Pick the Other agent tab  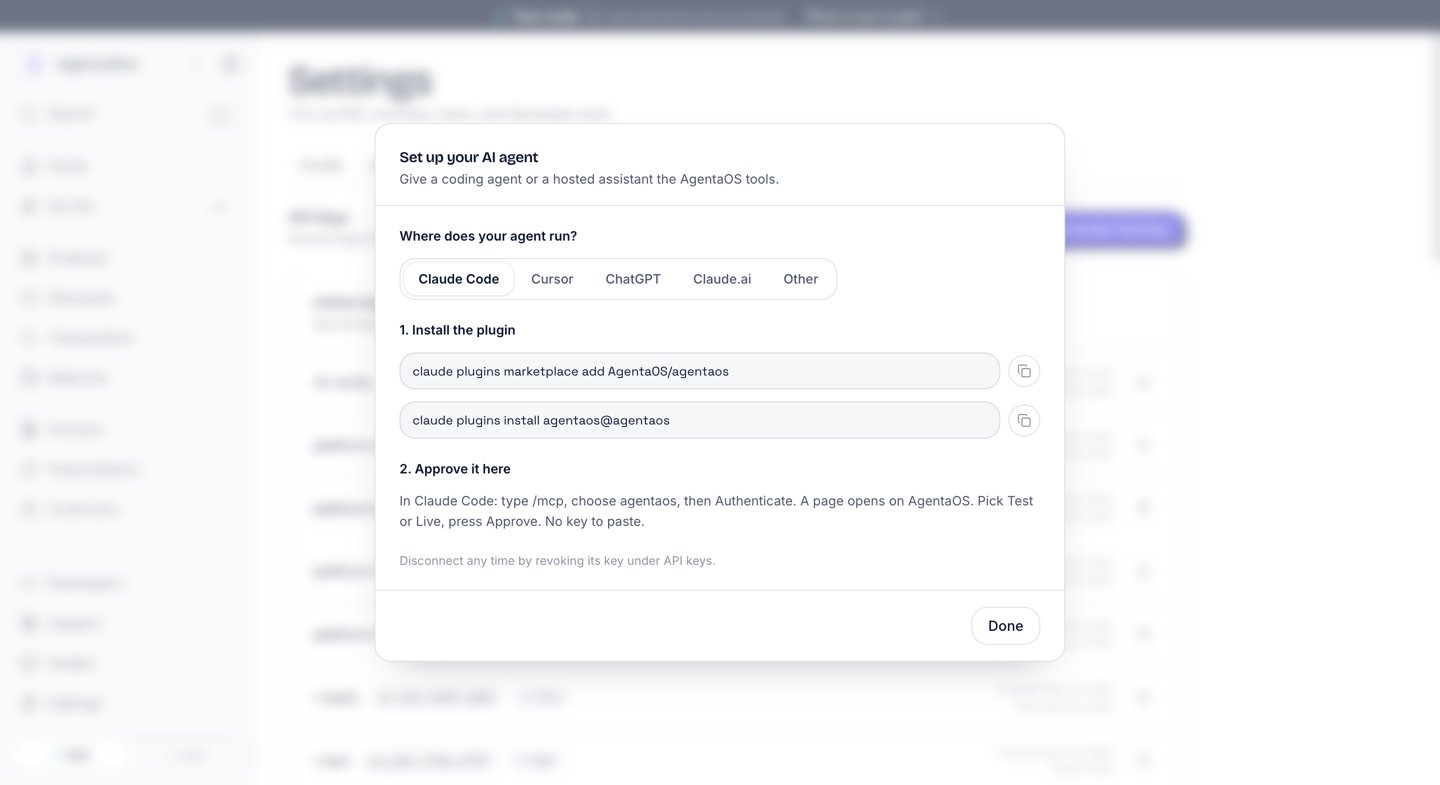click(x=801, y=279)
